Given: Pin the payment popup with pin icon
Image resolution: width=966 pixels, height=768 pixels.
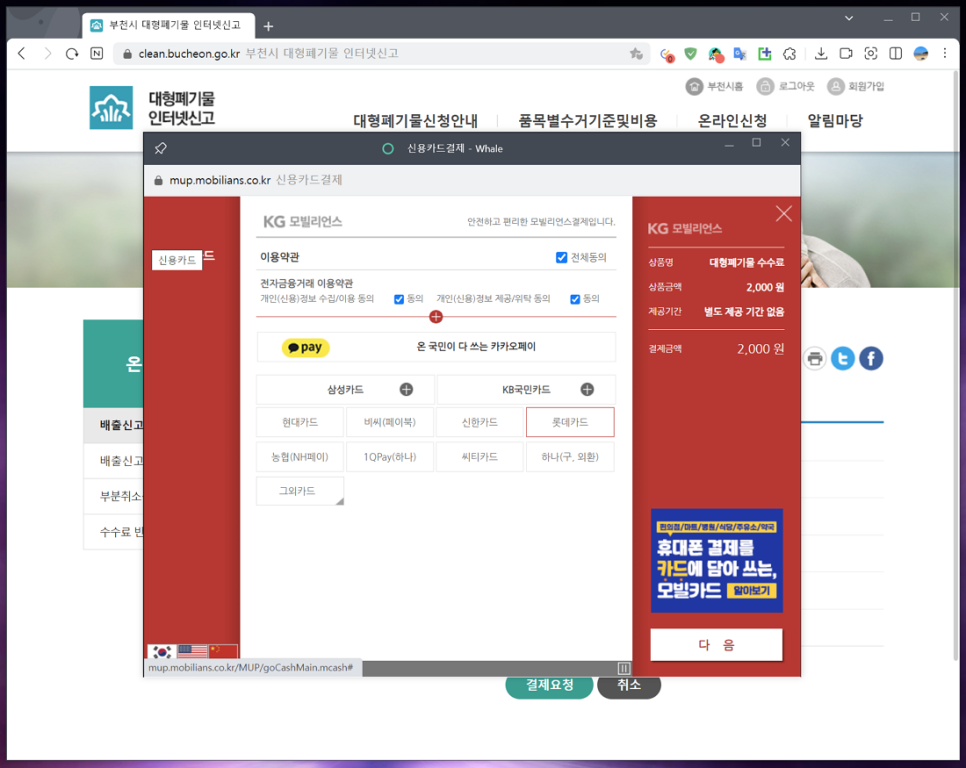Looking at the screenshot, I should (160, 148).
